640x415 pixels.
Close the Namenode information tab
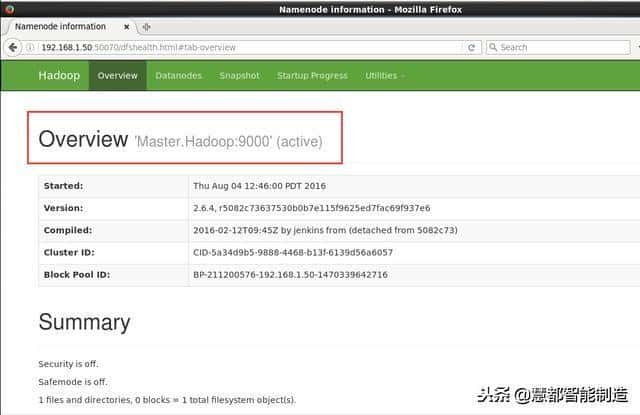tap(127, 27)
